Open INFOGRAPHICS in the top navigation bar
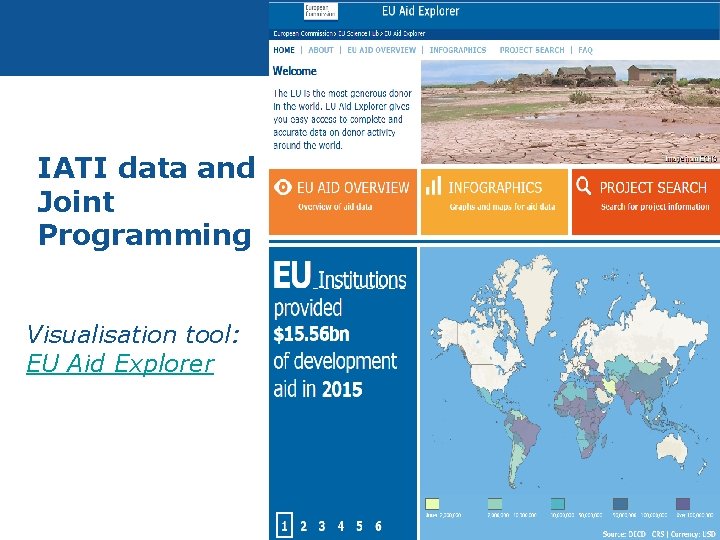This screenshot has height=540, width=720. coord(457,50)
